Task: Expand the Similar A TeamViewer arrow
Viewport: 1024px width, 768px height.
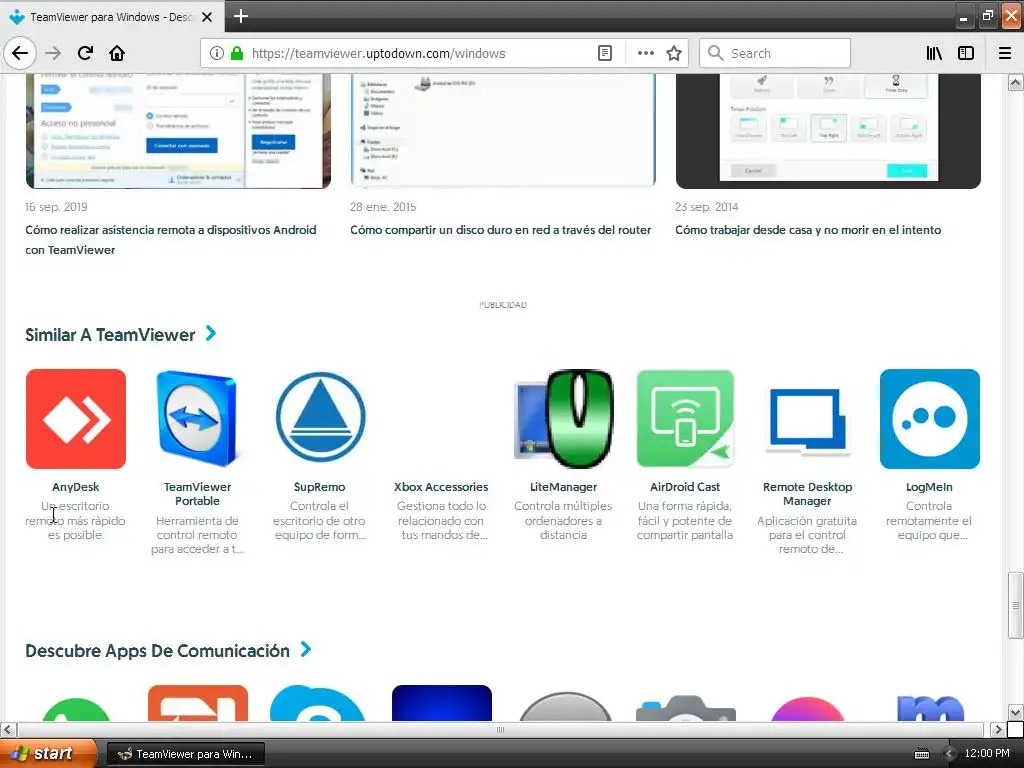Action: coord(211,334)
